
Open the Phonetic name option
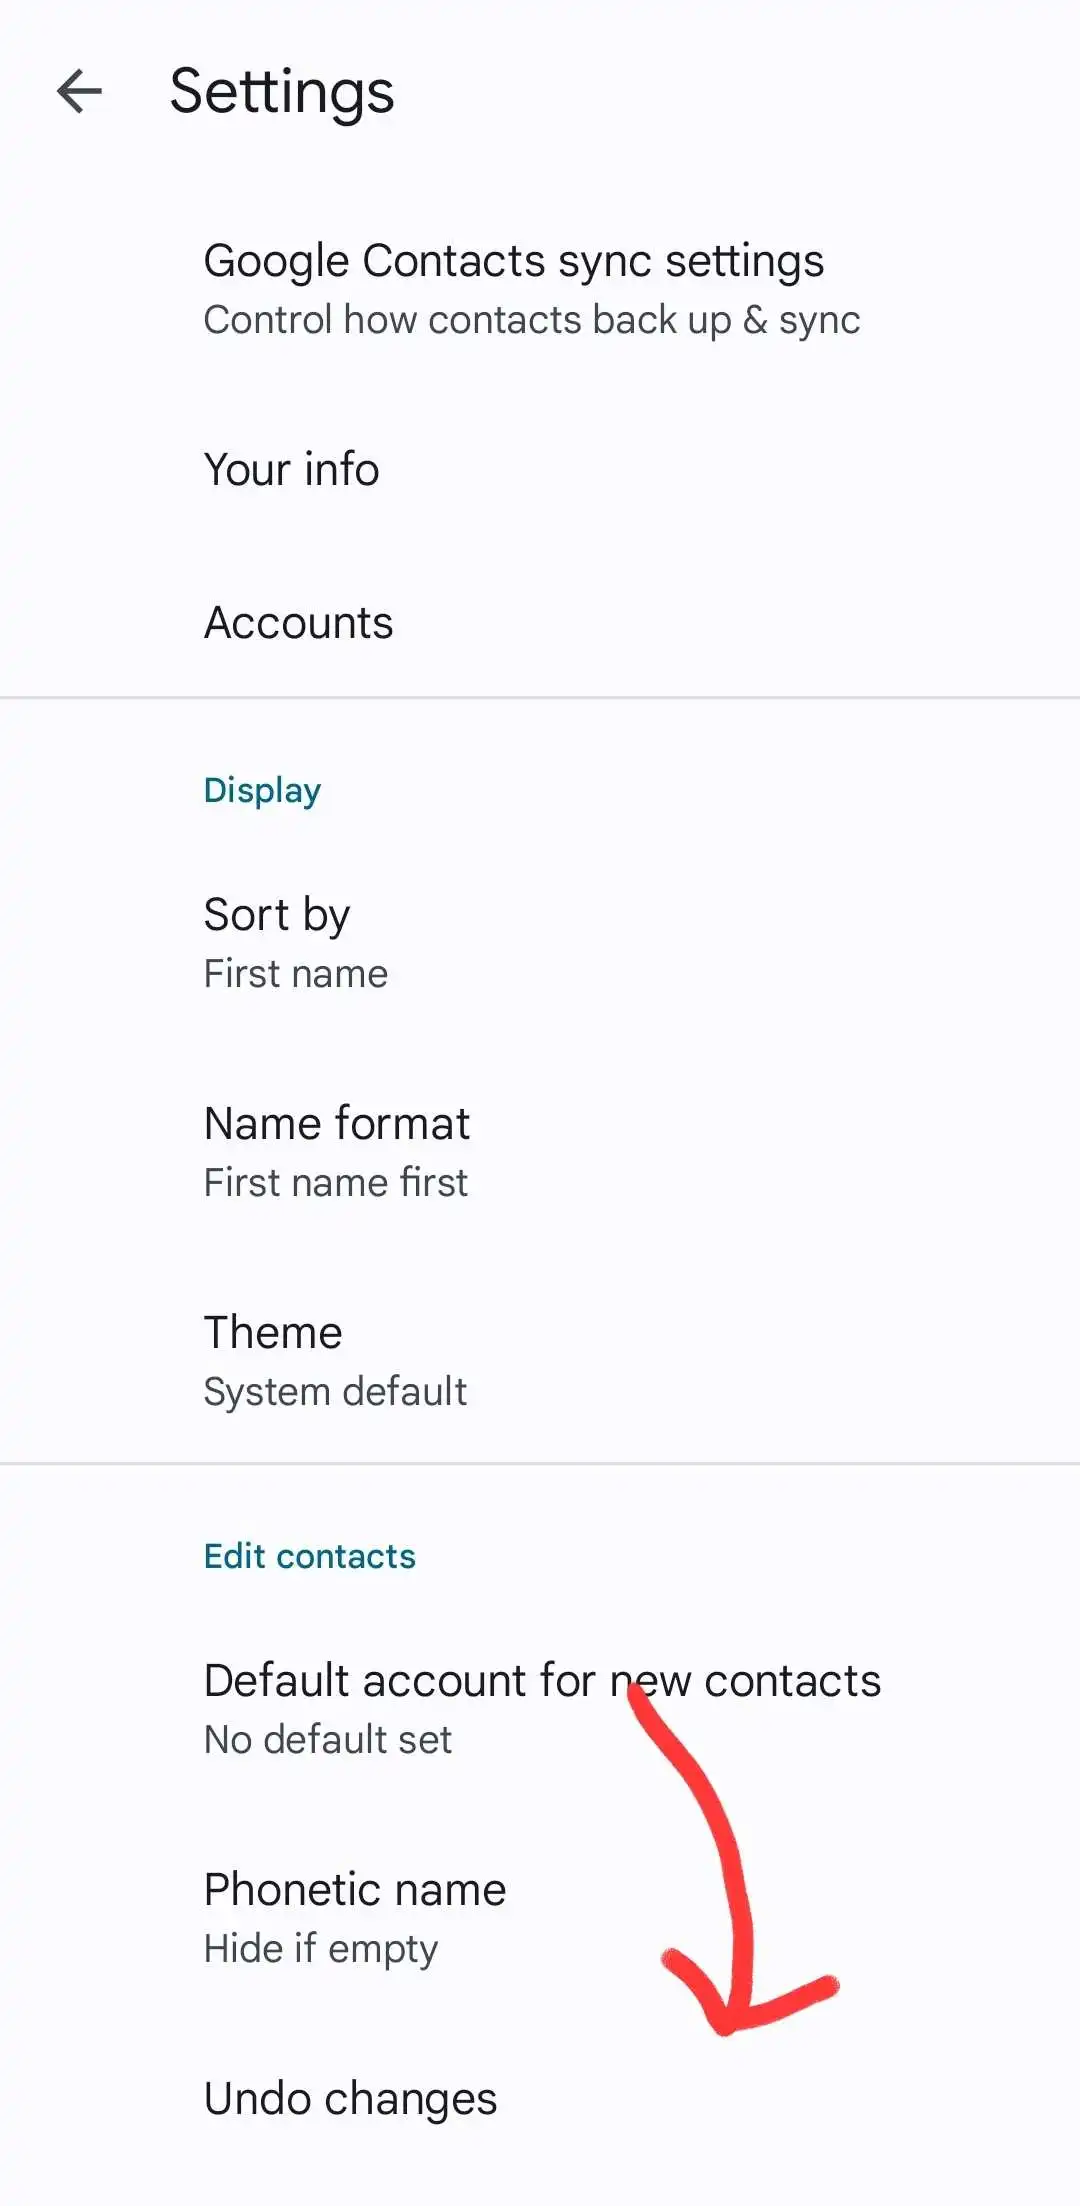[x=540, y=1918]
